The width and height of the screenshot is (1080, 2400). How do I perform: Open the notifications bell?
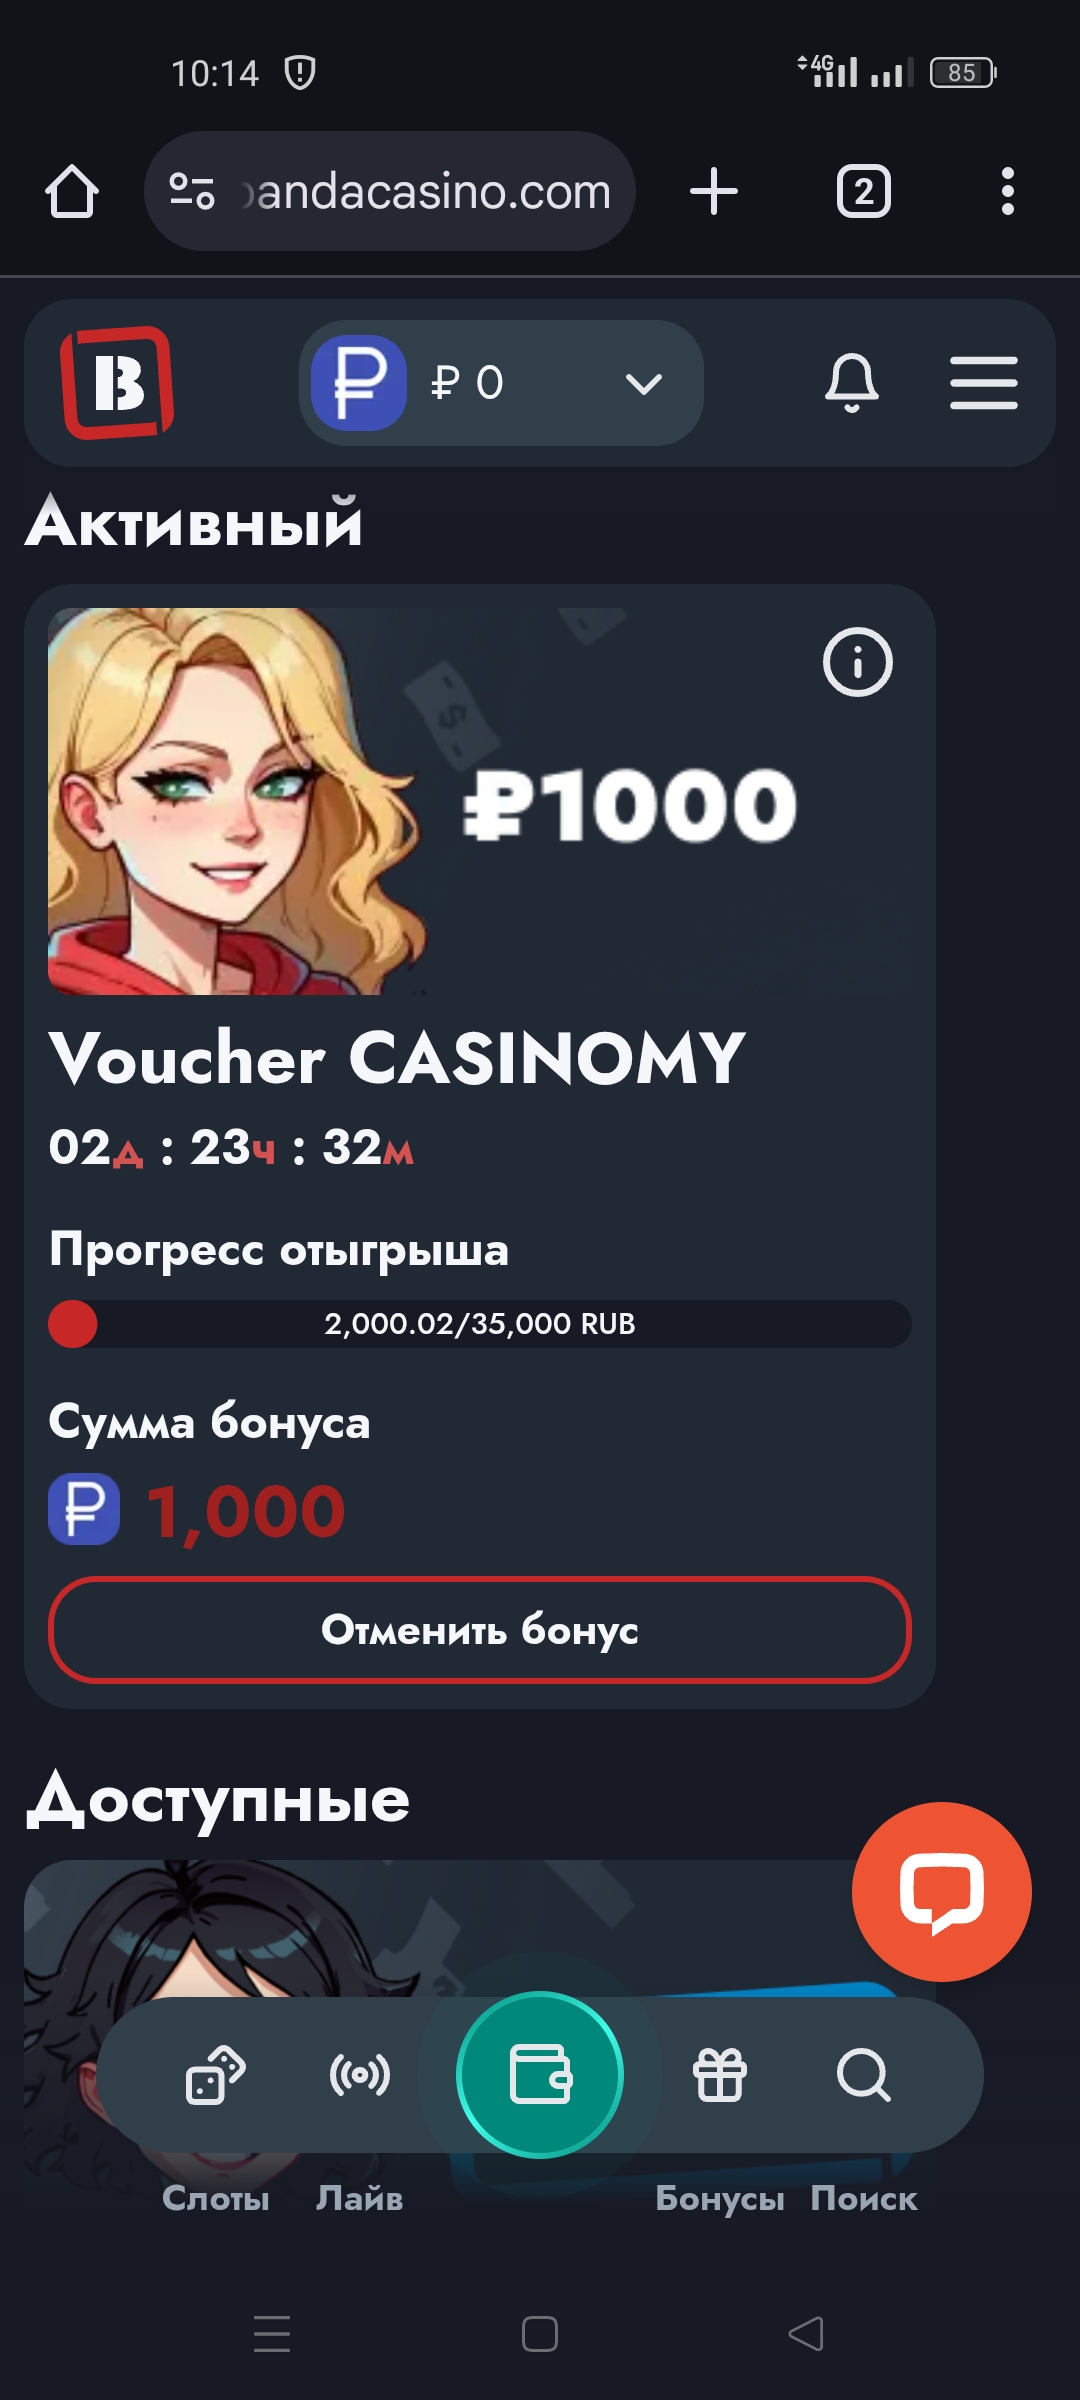click(x=852, y=382)
